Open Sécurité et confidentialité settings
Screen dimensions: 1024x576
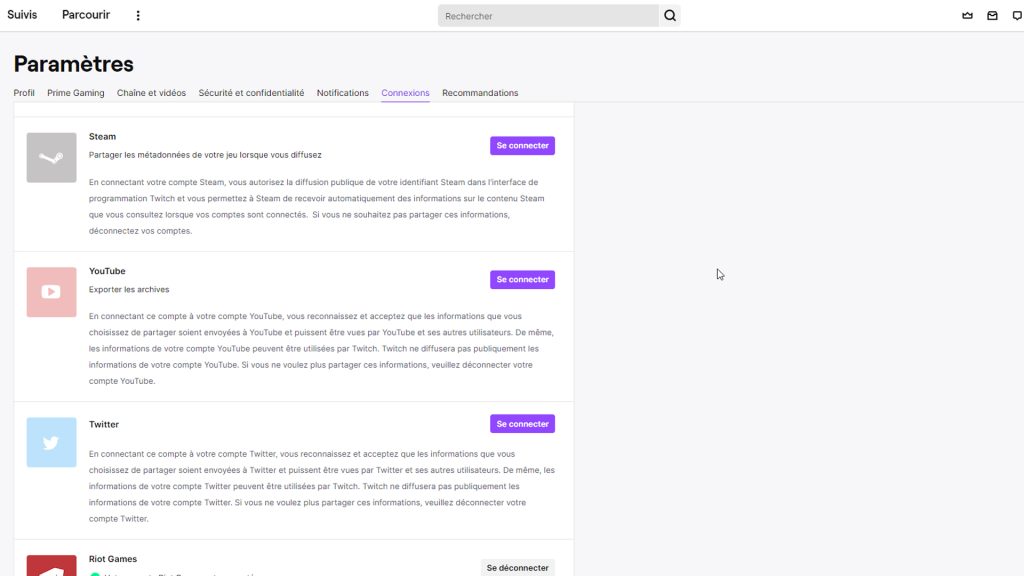coord(249,92)
